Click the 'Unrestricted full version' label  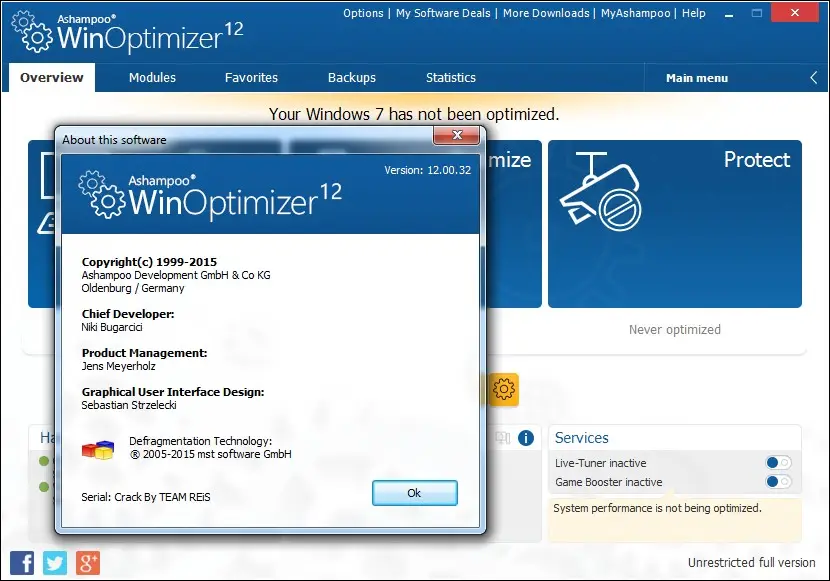click(752, 562)
